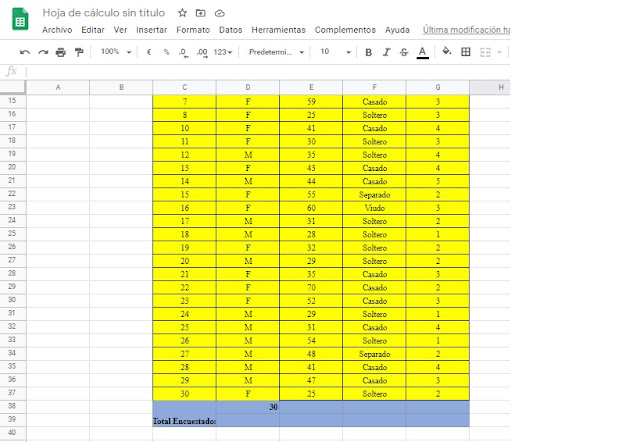This screenshot has height=442, width=640.
Task: Open the Formato menu
Action: click(193, 30)
